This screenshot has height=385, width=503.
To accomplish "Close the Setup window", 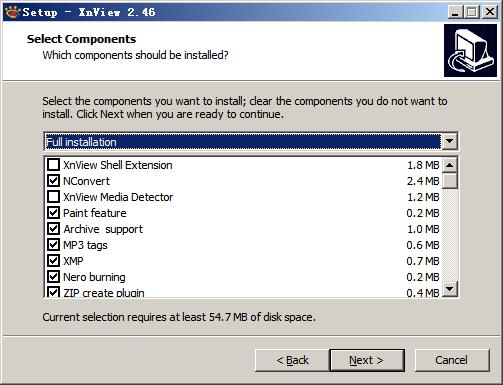I will 490,12.
